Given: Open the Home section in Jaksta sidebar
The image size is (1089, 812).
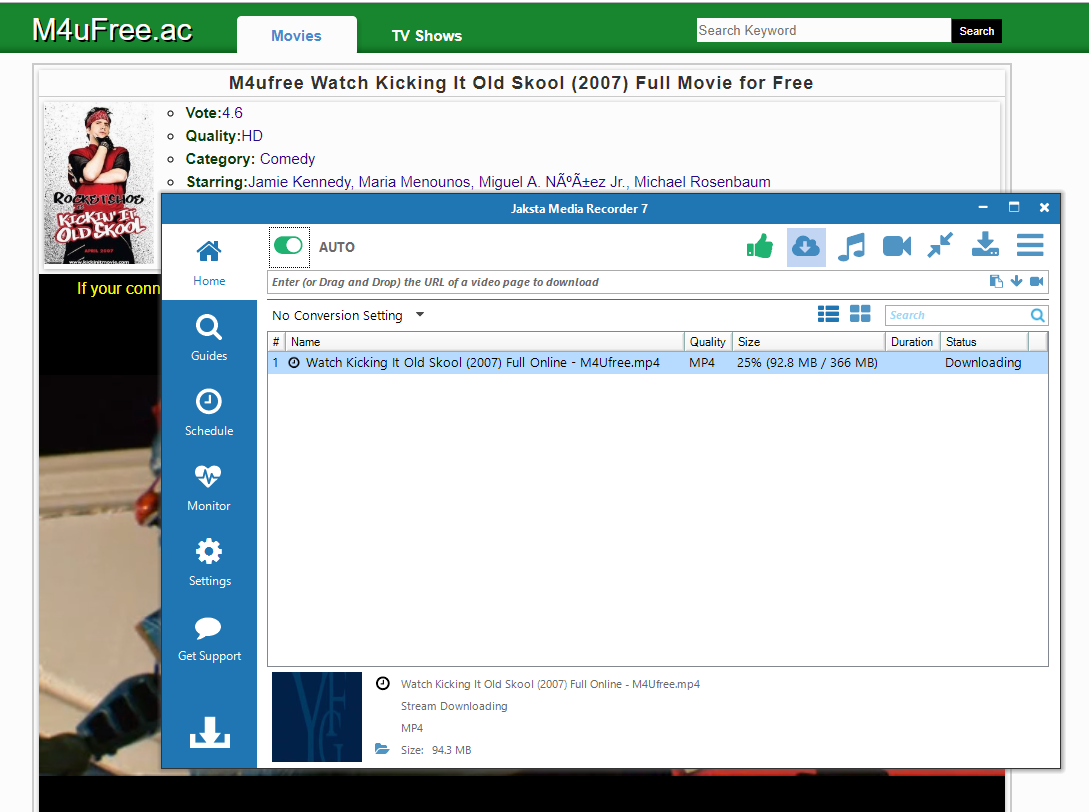Looking at the screenshot, I should coord(209,263).
